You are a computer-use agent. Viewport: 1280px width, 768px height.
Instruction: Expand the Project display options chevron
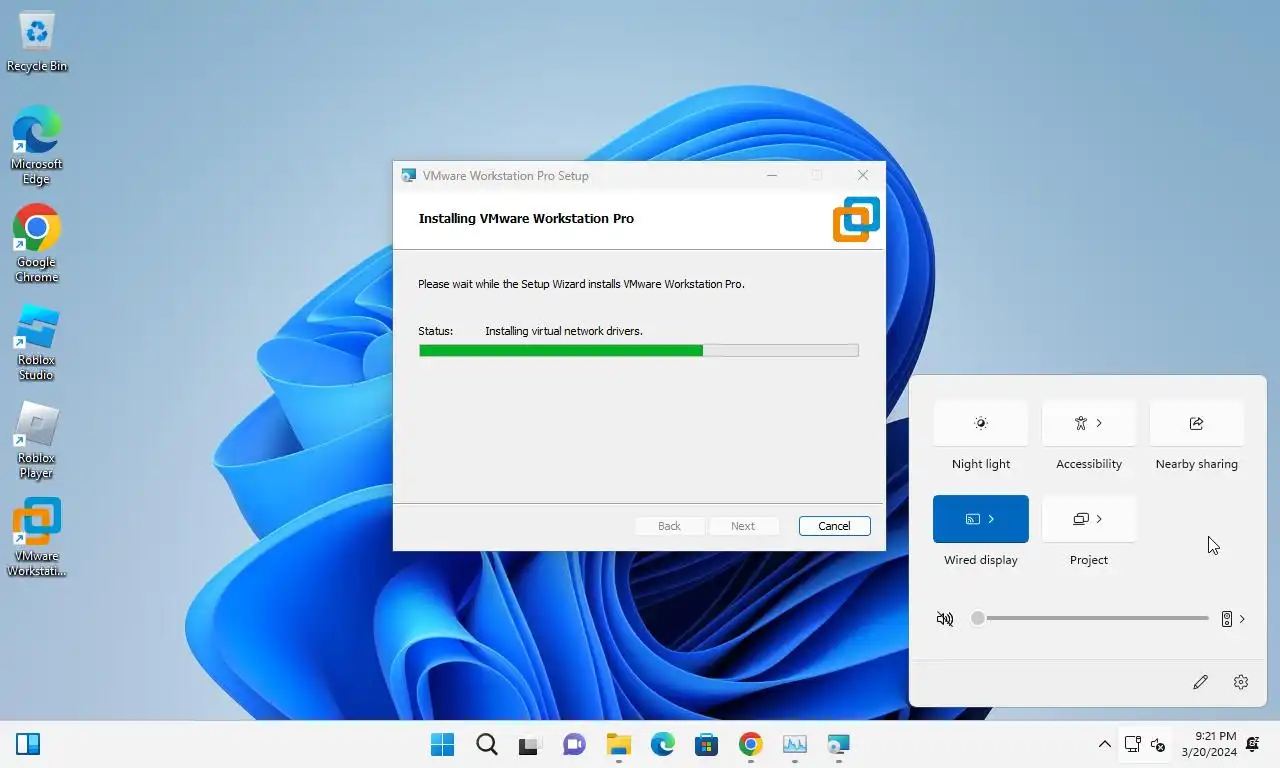(x=1099, y=519)
